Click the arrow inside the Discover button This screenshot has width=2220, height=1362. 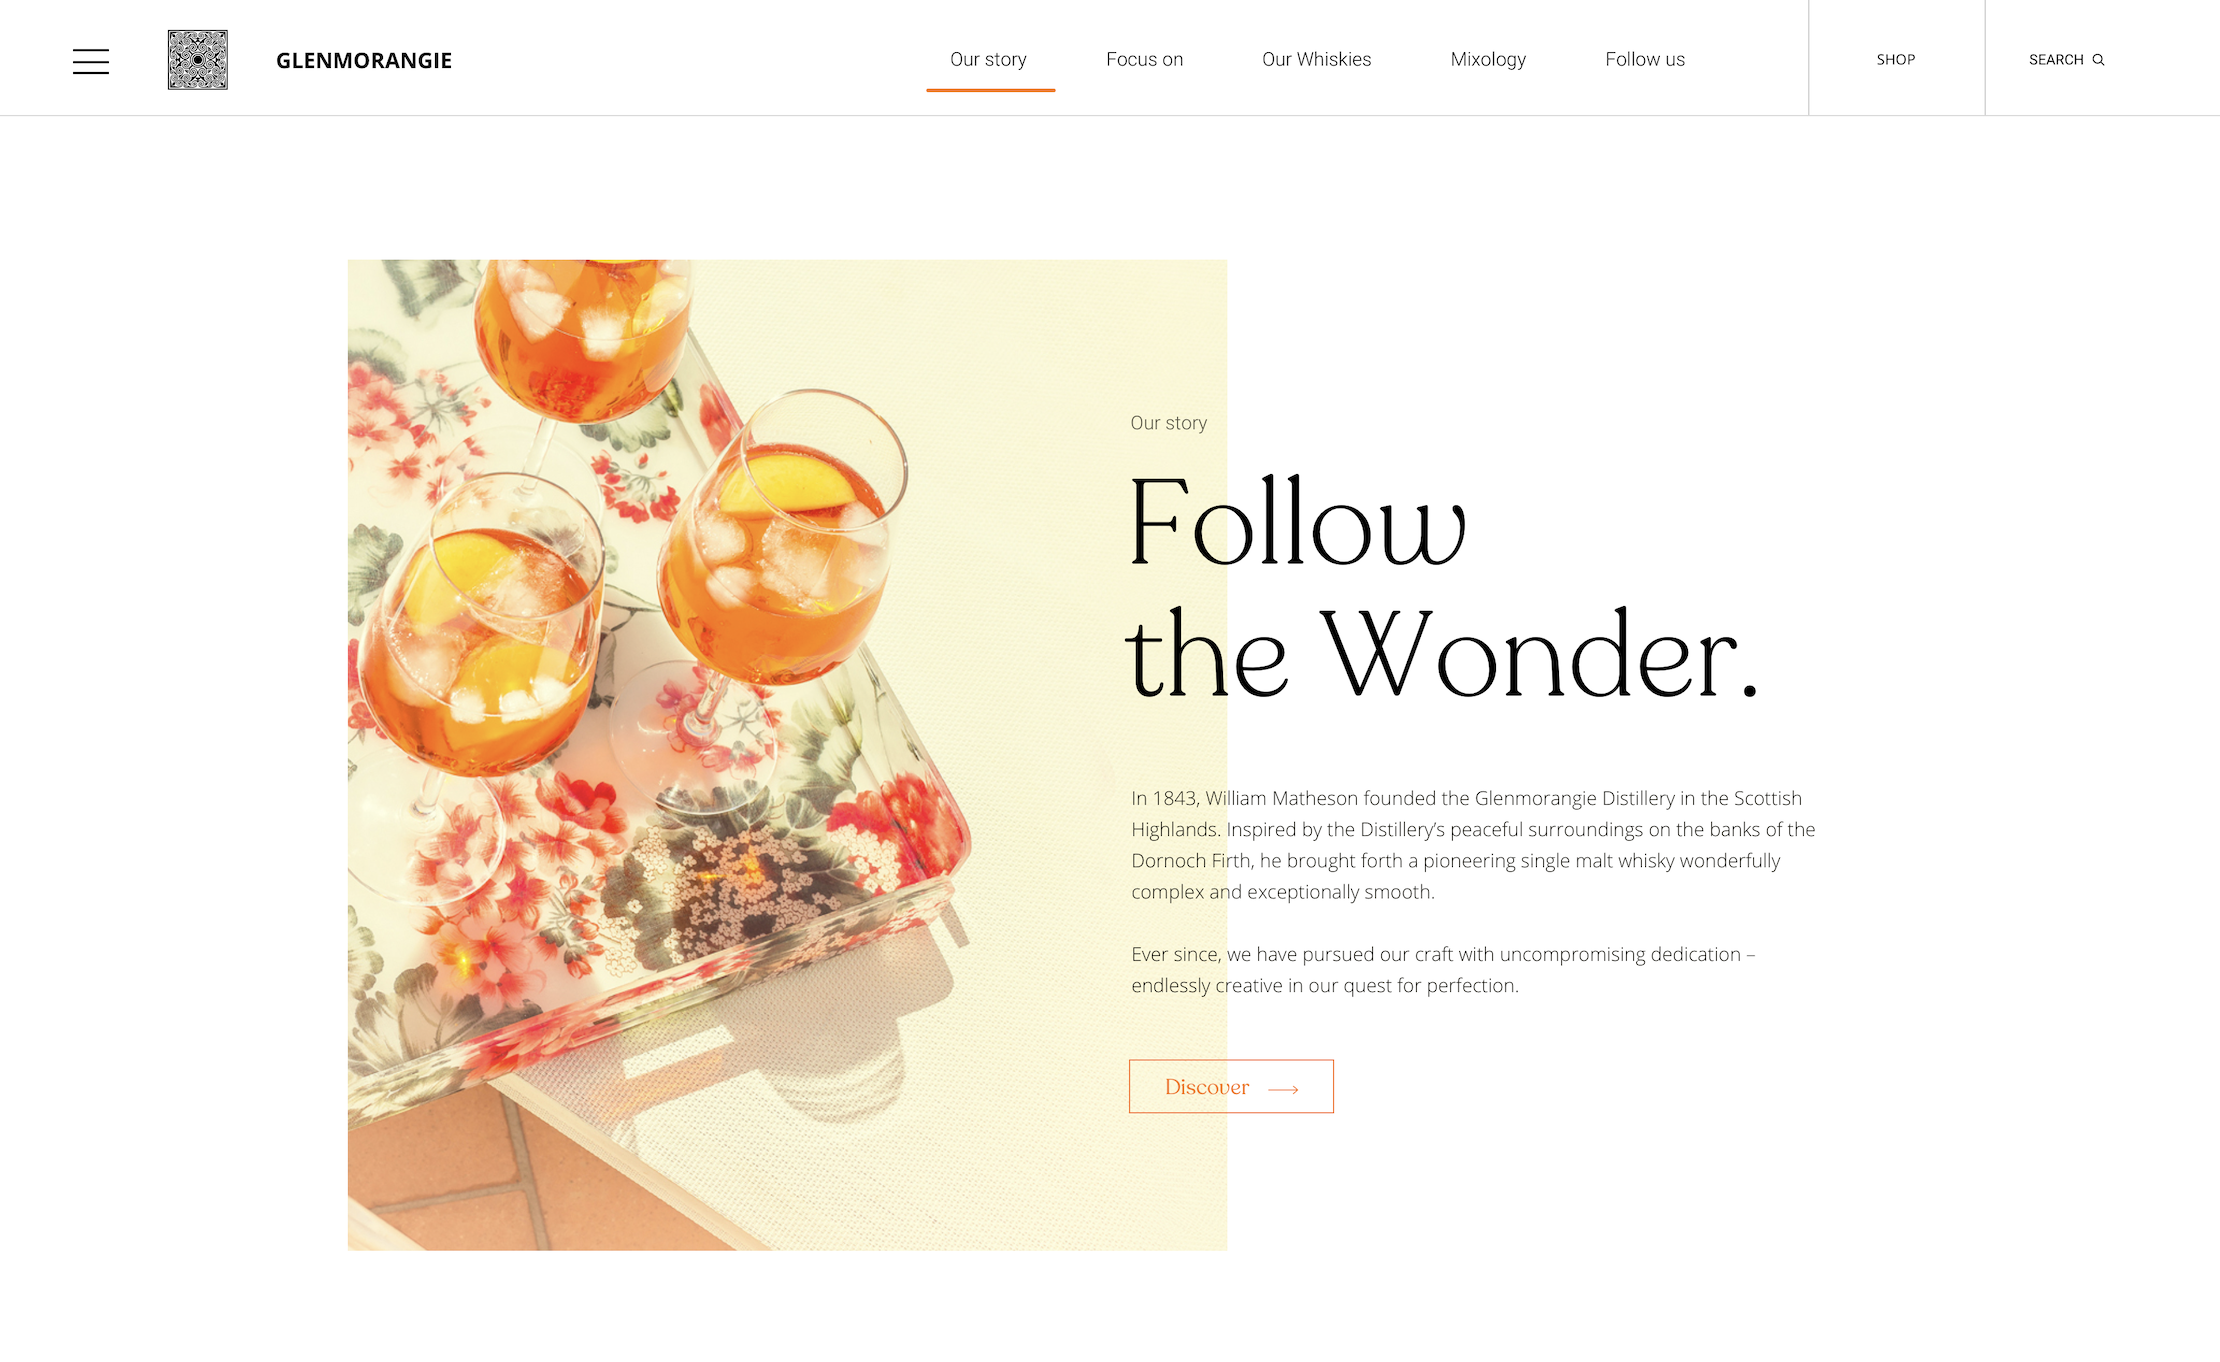(1283, 1089)
